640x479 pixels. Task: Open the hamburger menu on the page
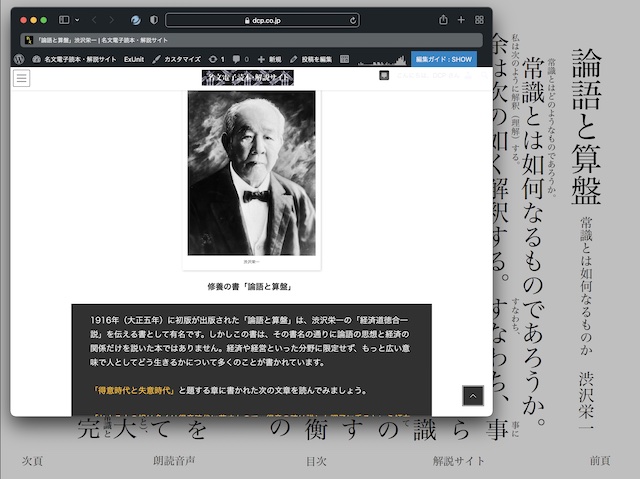click(x=22, y=78)
